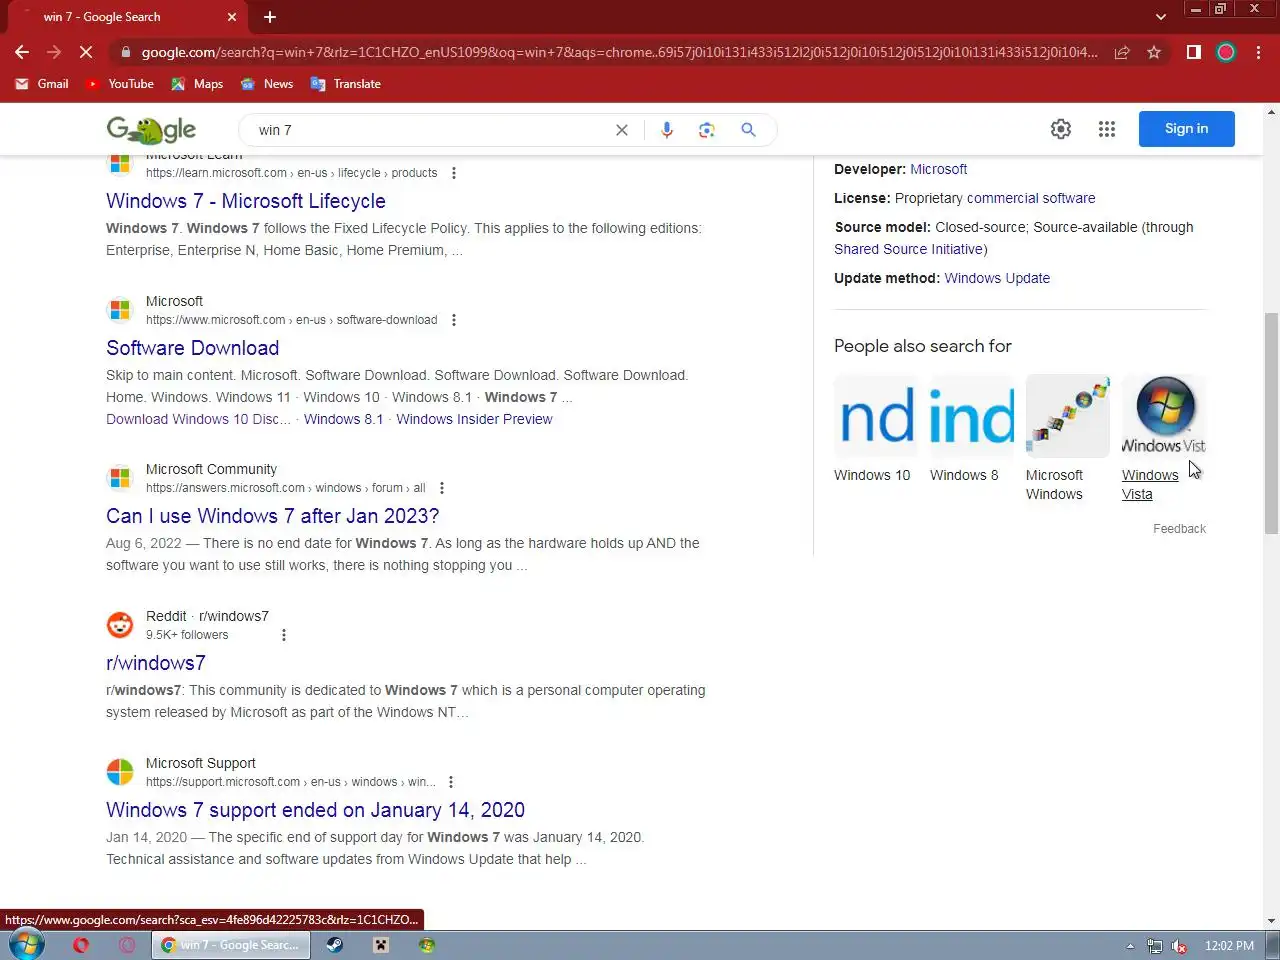Image resolution: width=1280 pixels, height=960 pixels.
Task: Click the Chrome address bar
Action: [618, 52]
